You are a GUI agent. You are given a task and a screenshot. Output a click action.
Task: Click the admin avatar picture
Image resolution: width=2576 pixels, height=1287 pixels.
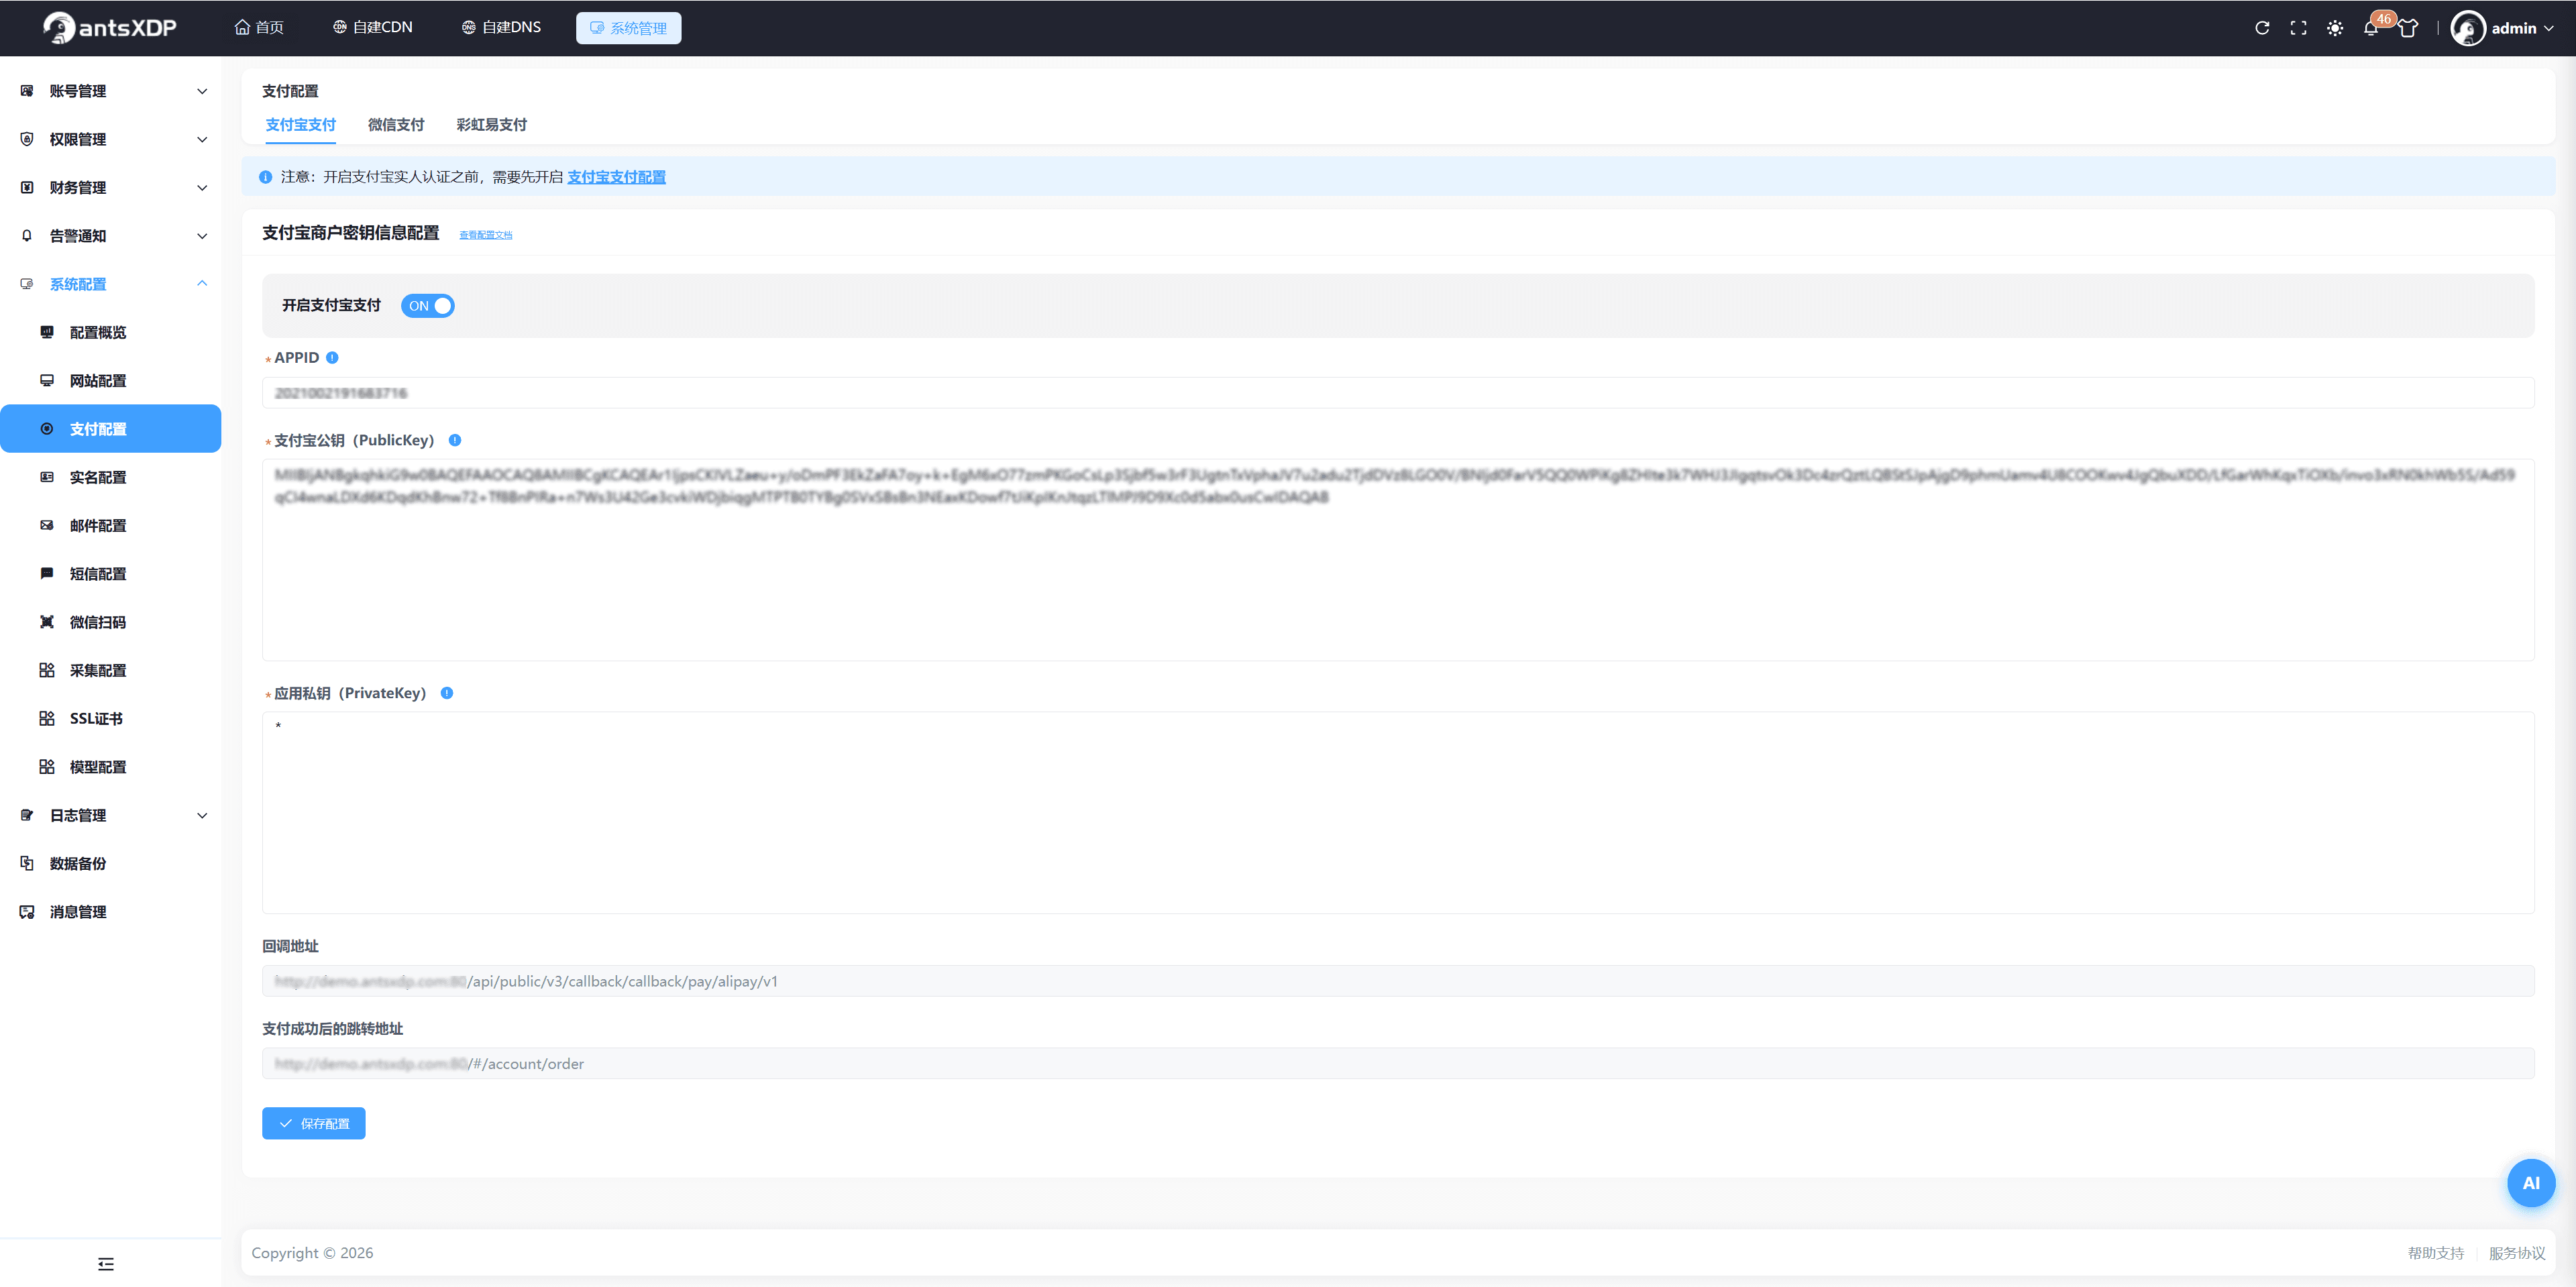tap(2468, 28)
